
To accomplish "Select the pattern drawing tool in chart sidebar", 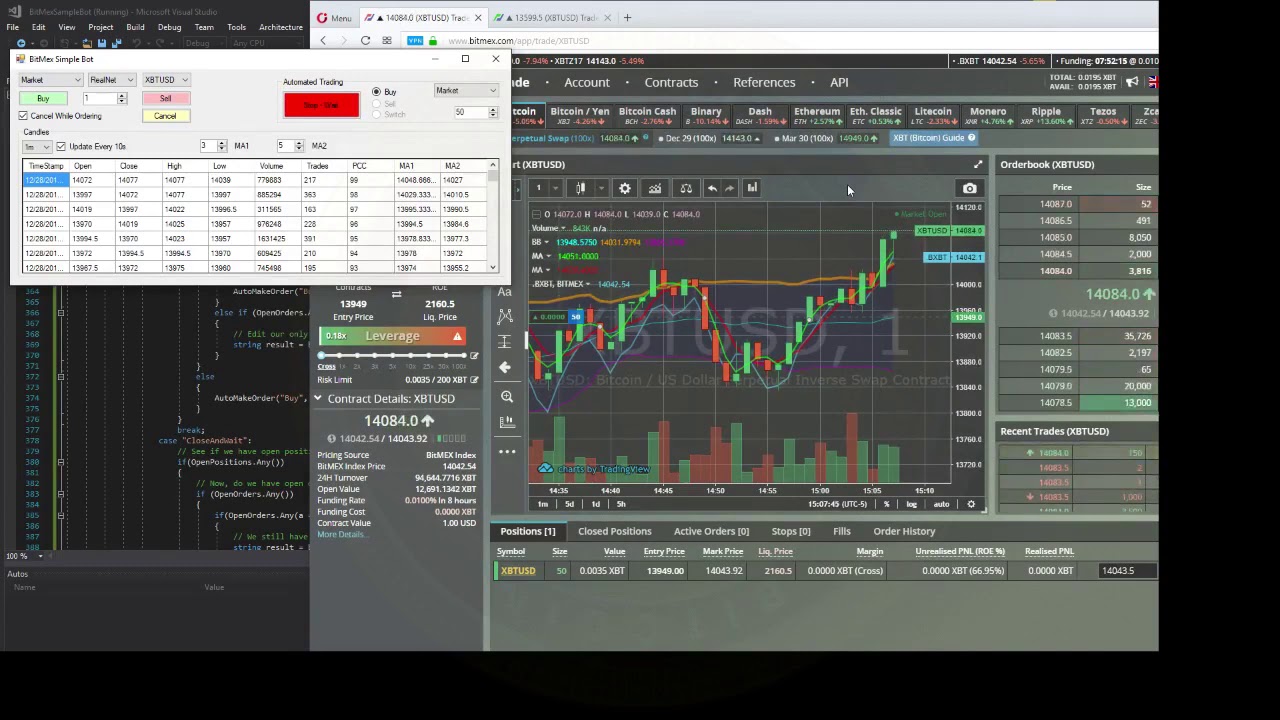I will point(505,316).
